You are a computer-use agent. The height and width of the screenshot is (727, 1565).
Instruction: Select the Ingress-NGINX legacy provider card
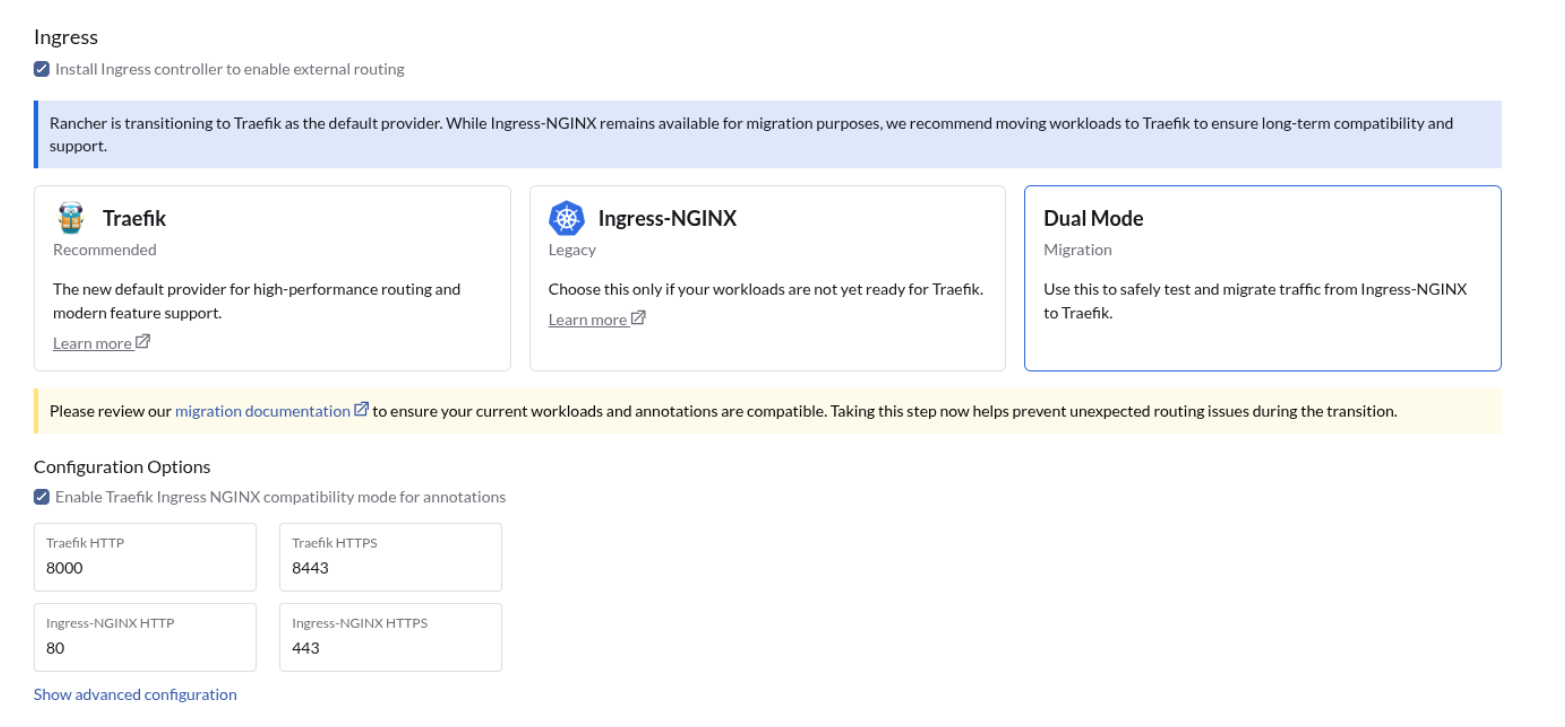(767, 278)
